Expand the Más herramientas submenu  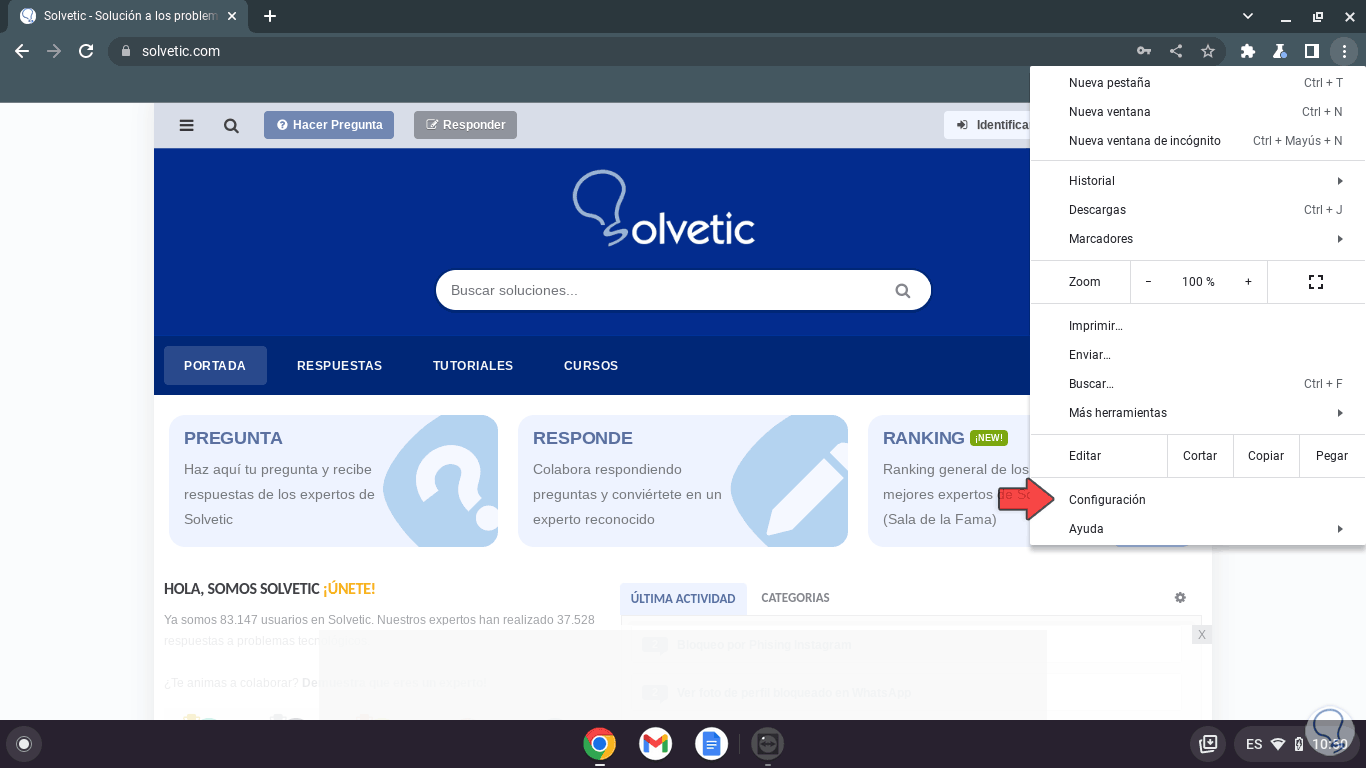1198,413
